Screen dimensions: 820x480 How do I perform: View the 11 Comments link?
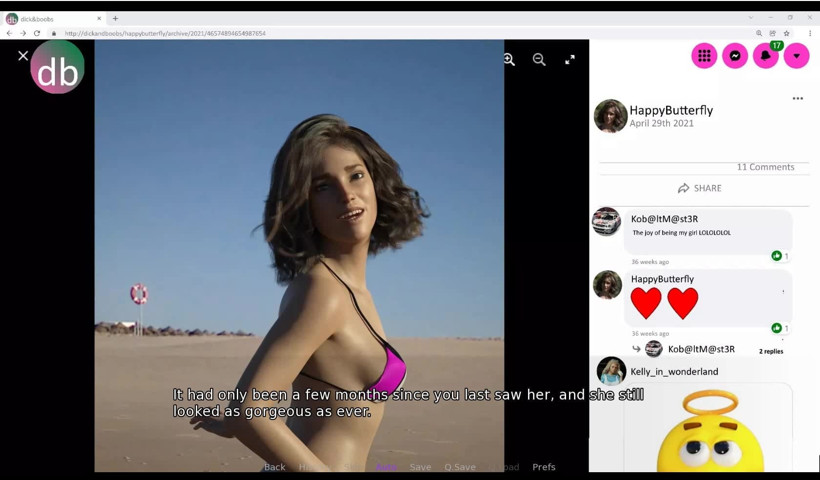point(765,167)
